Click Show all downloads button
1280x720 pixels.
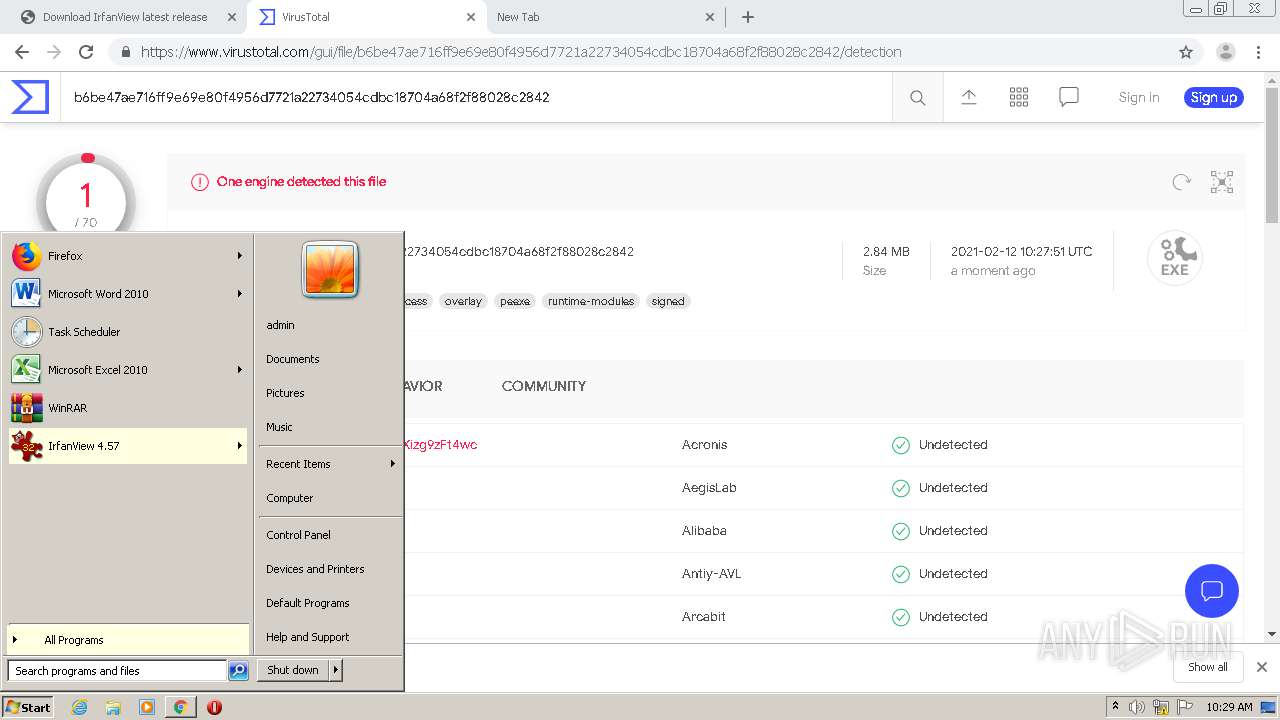(x=1208, y=667)
